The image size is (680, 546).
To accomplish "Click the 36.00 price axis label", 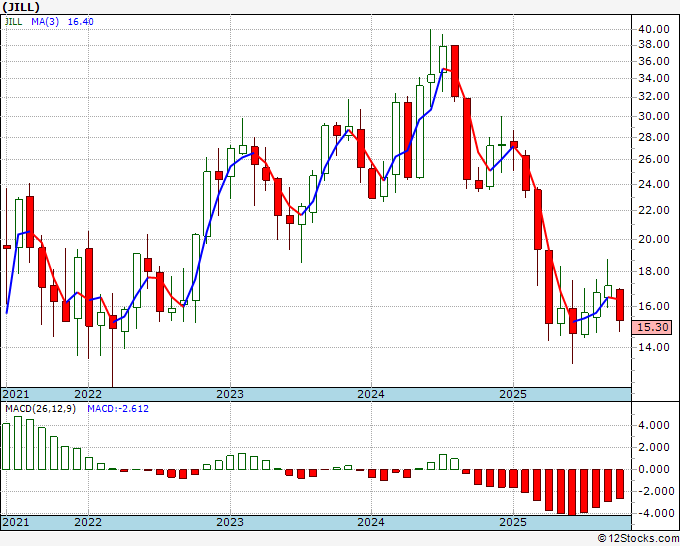I will pyautogui.click(x=654, y=62).
